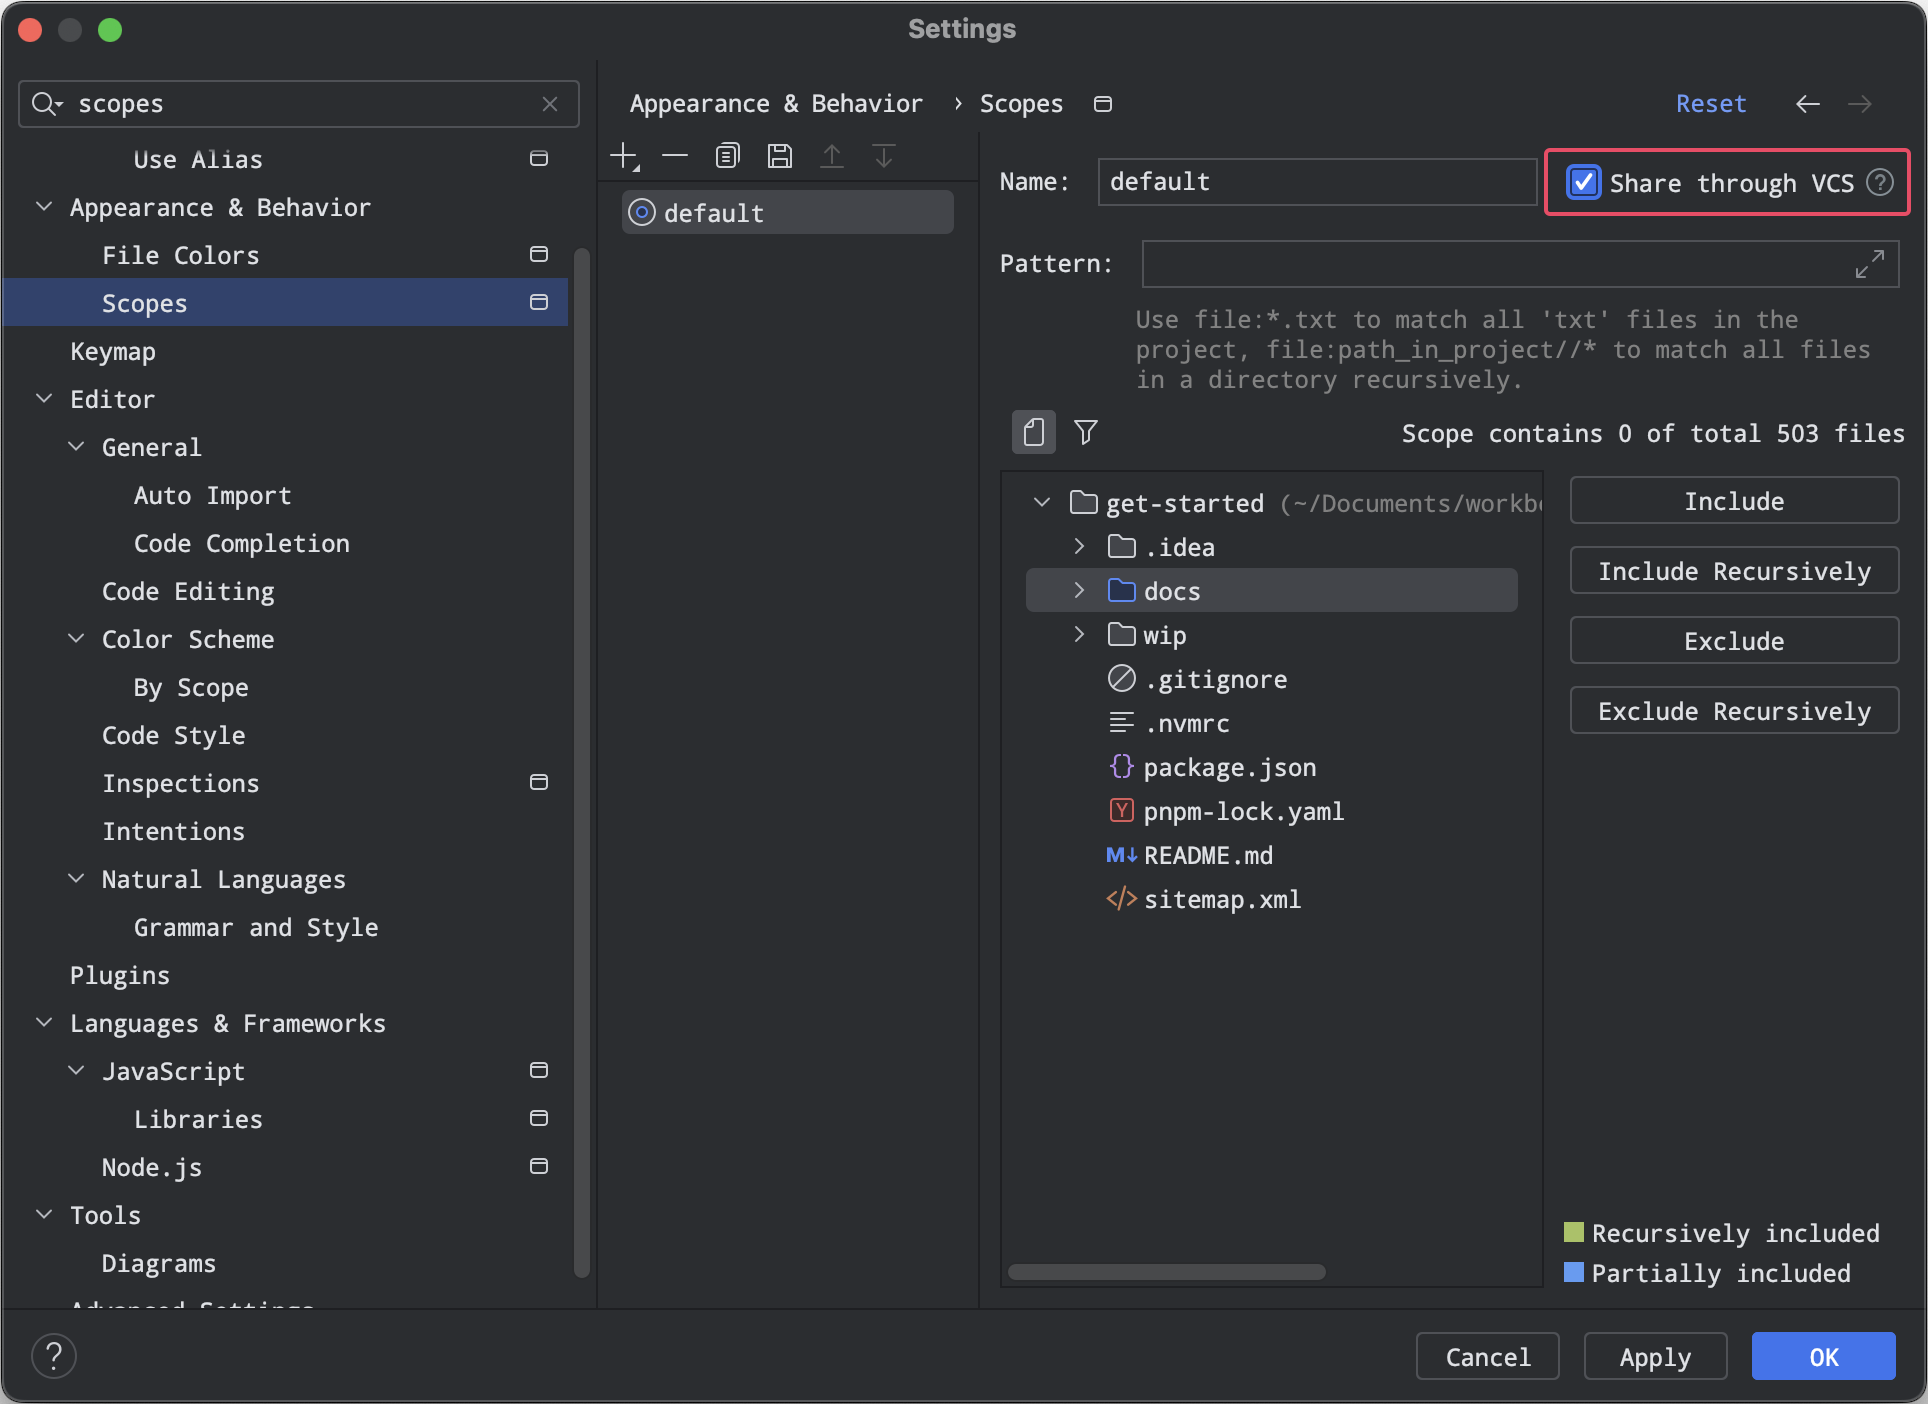
Task: Click the help icon beside Share through VCS
Action: click(1880, 183)
